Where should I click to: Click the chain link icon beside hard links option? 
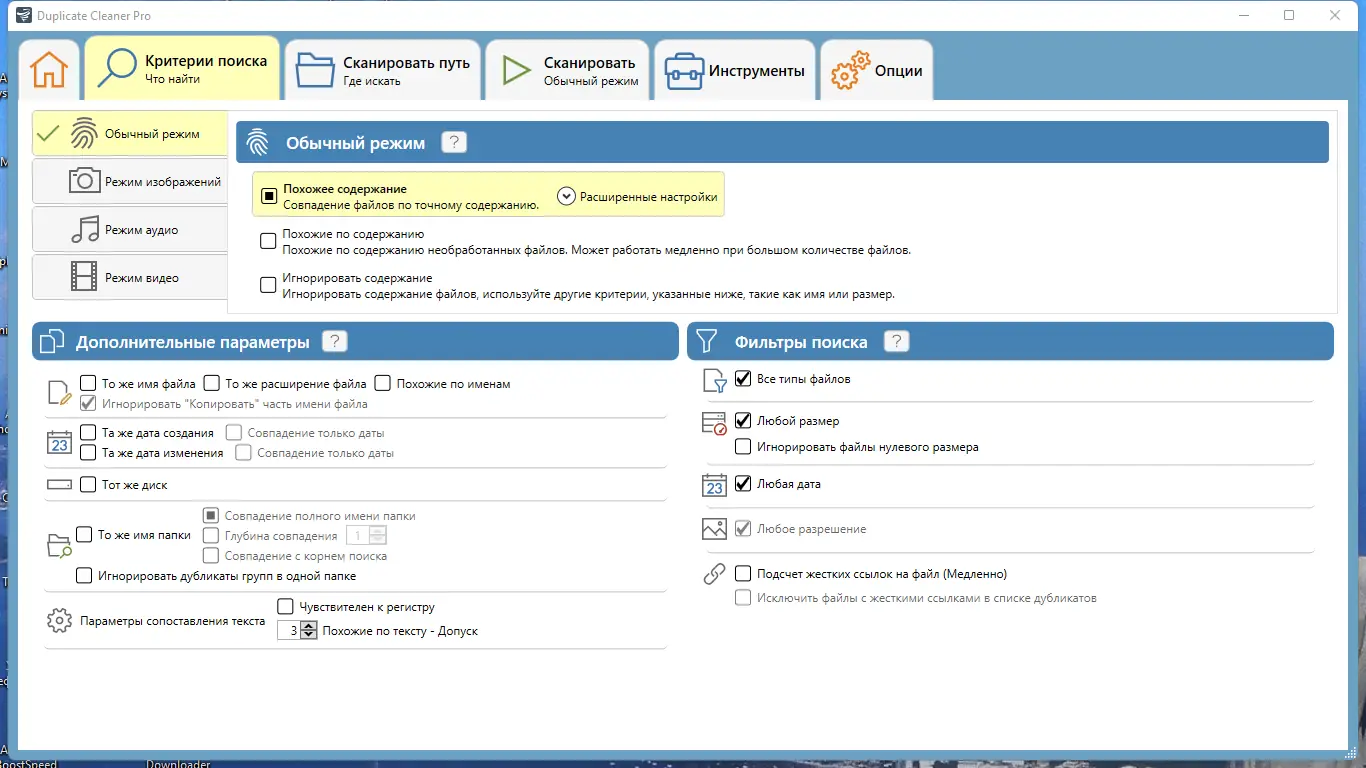(714, 574)
